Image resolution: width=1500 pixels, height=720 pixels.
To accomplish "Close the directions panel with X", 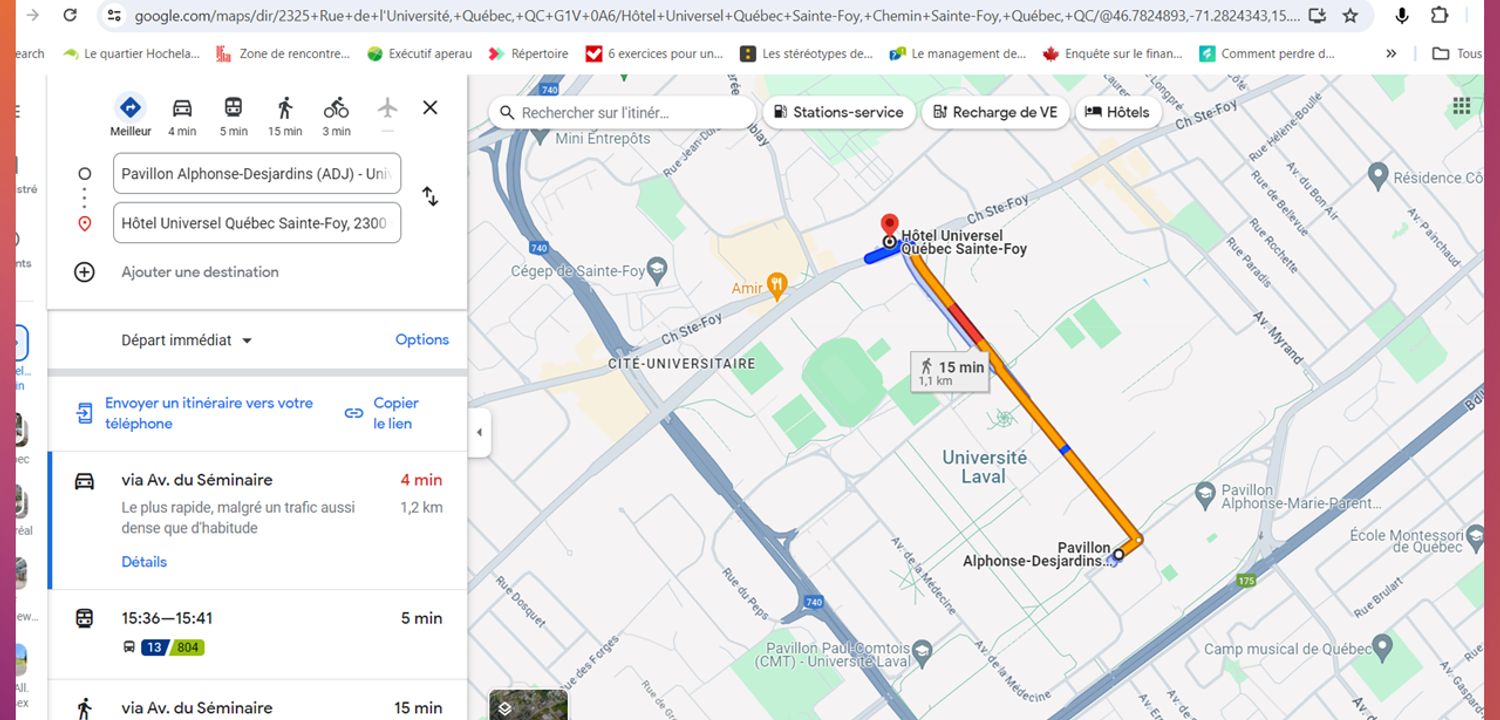I will point(430,108).
